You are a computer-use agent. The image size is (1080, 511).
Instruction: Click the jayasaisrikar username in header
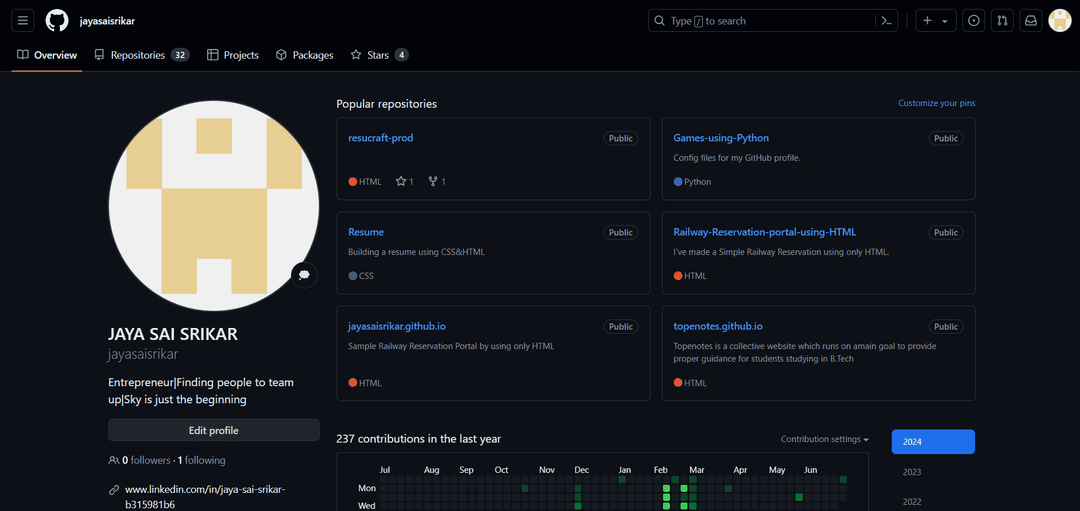point(107,21)
